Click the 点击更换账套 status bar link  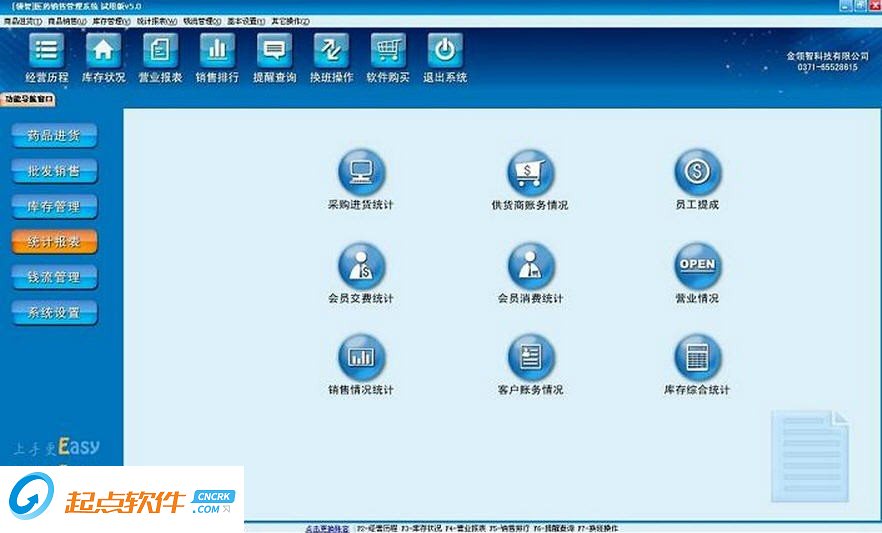coord(327,529)
